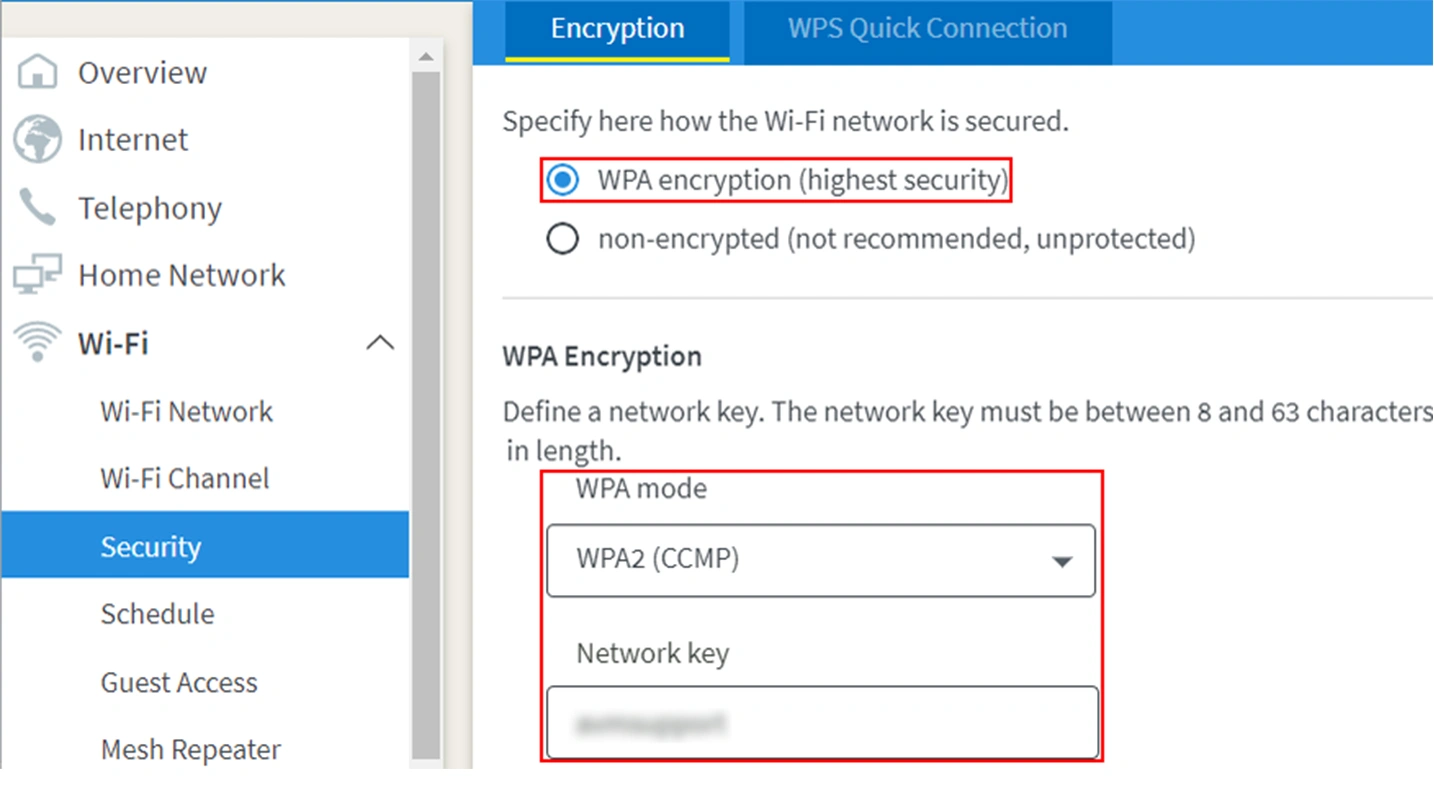Open the Wi-Fi Channel page
The image size is (1434, 794).
184,478
